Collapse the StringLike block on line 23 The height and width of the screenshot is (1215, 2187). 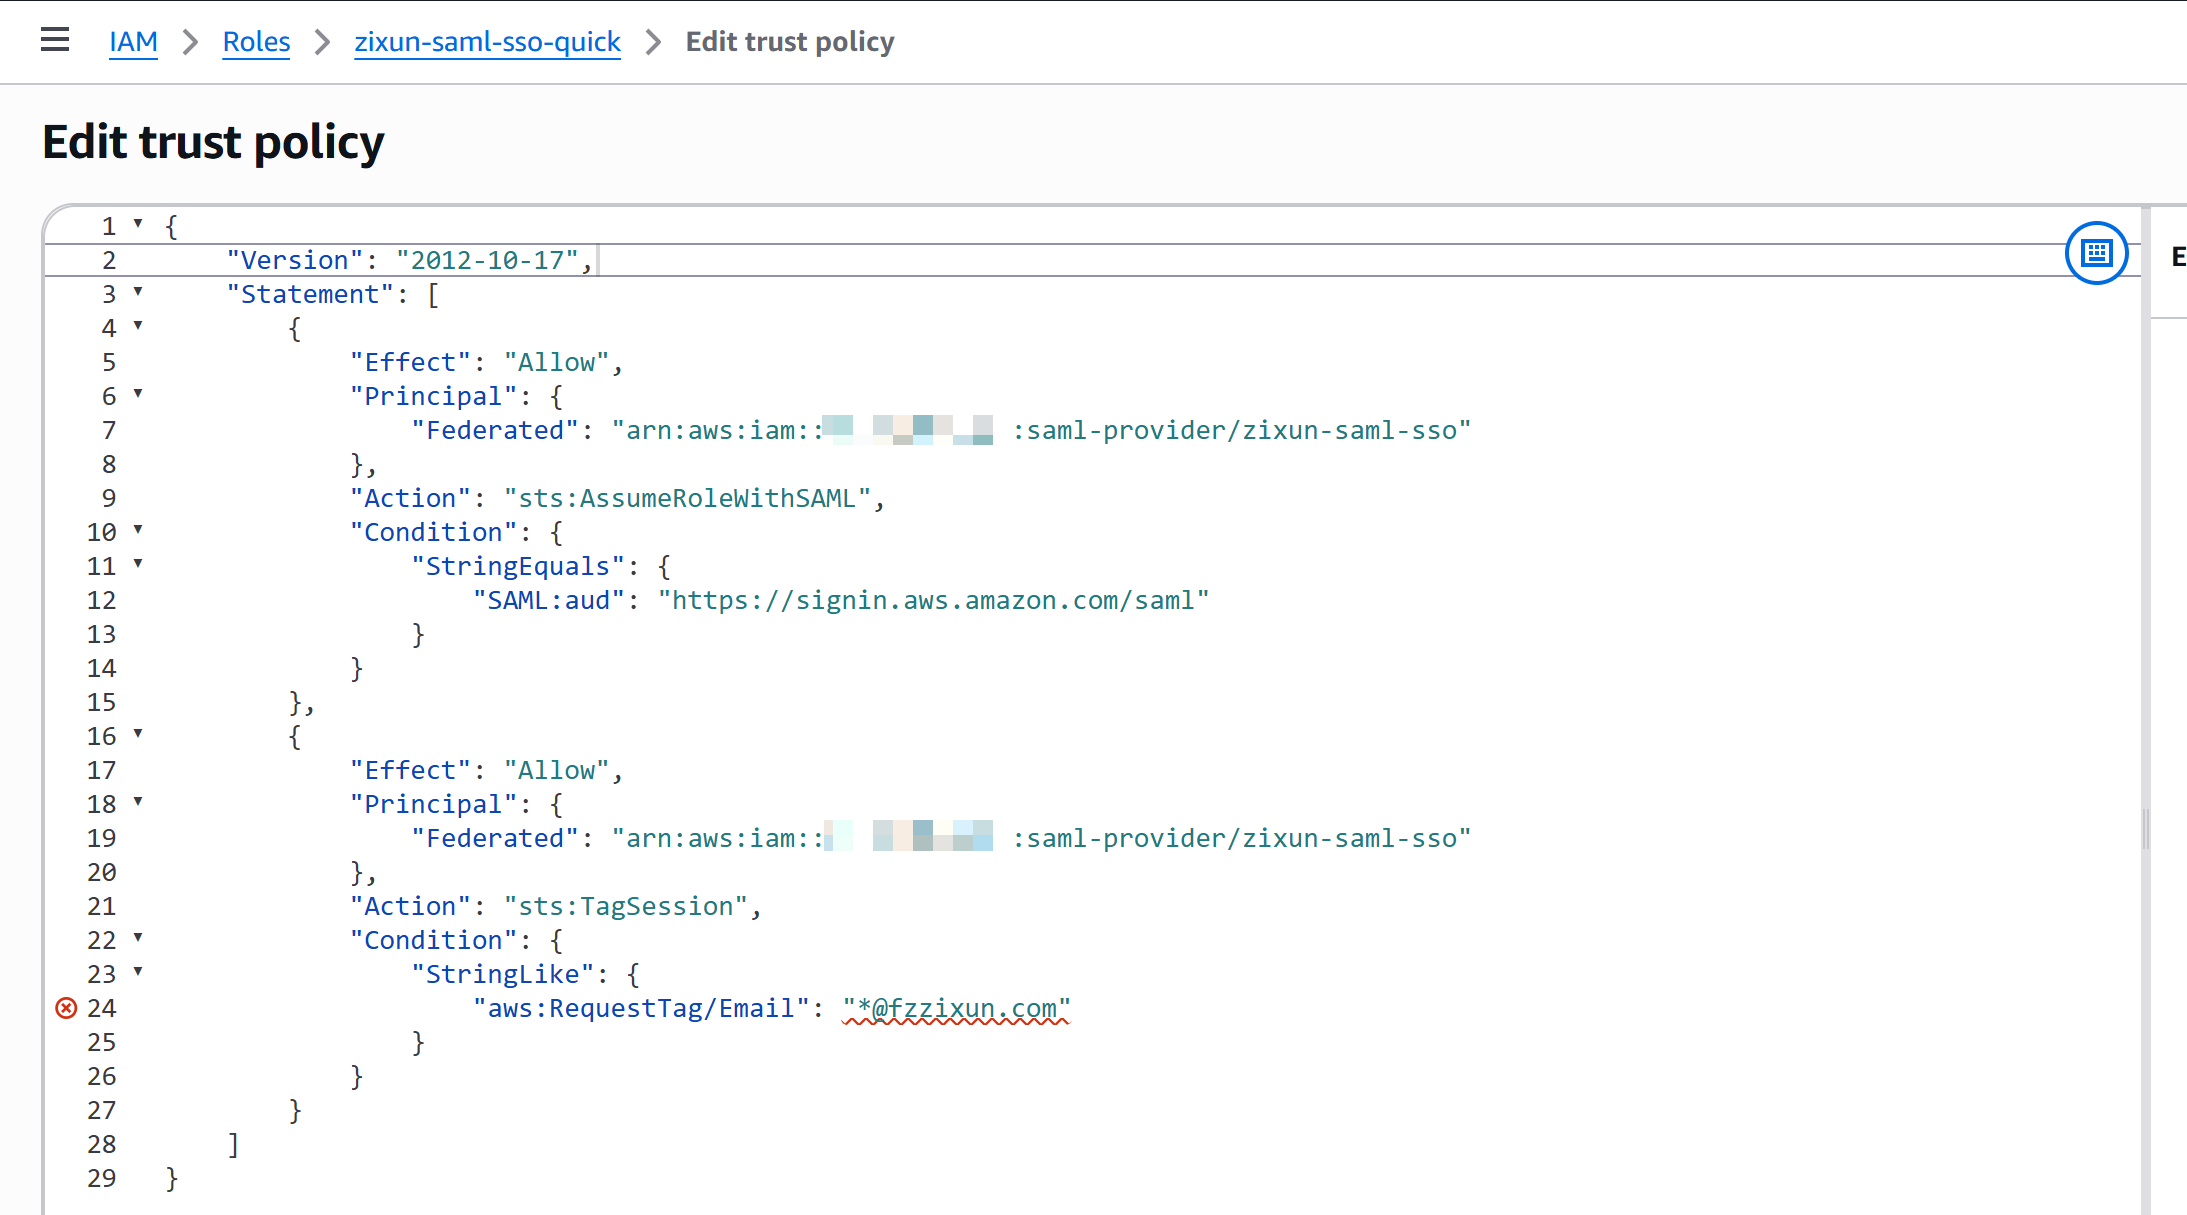click(138, 972)
